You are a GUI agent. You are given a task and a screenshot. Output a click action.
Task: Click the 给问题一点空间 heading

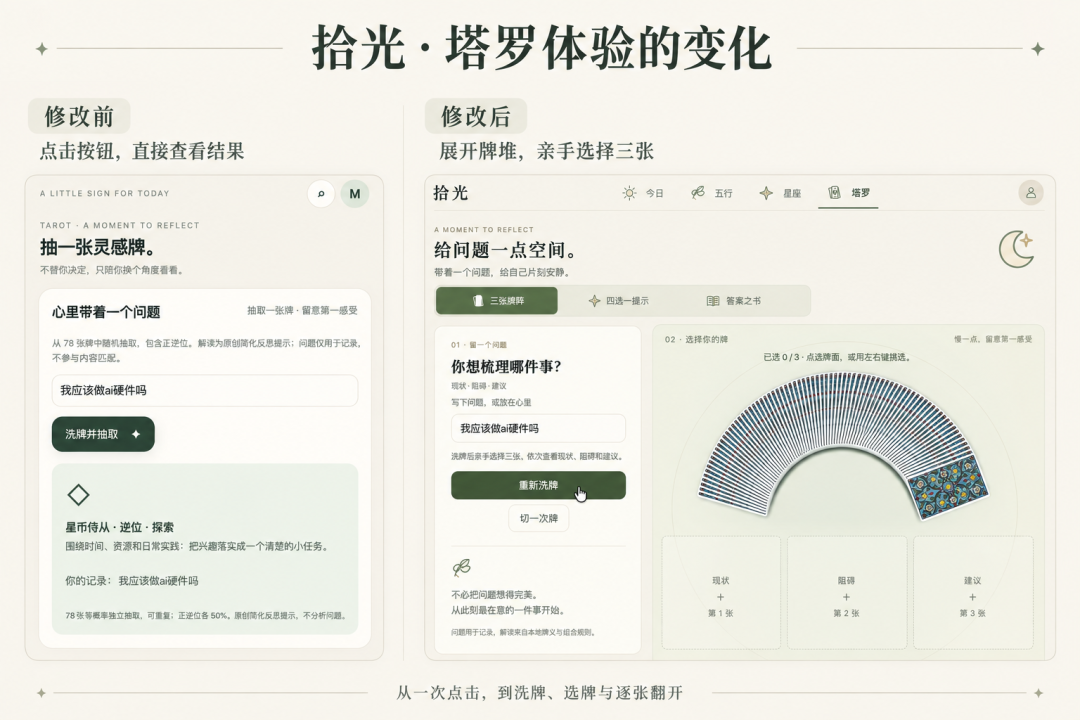(505, 249)
